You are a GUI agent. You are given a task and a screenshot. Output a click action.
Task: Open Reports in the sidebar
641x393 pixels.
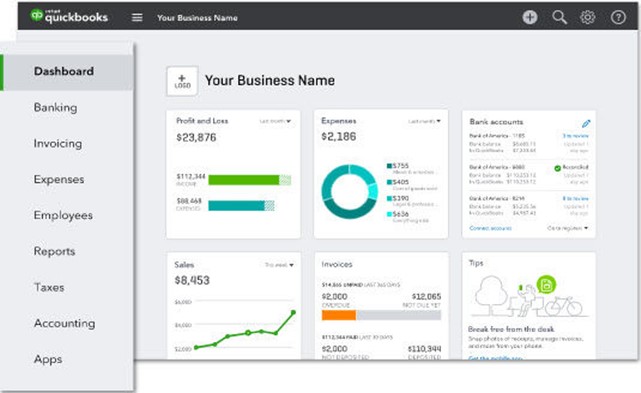pyautogui.click(x=54, y=252)
